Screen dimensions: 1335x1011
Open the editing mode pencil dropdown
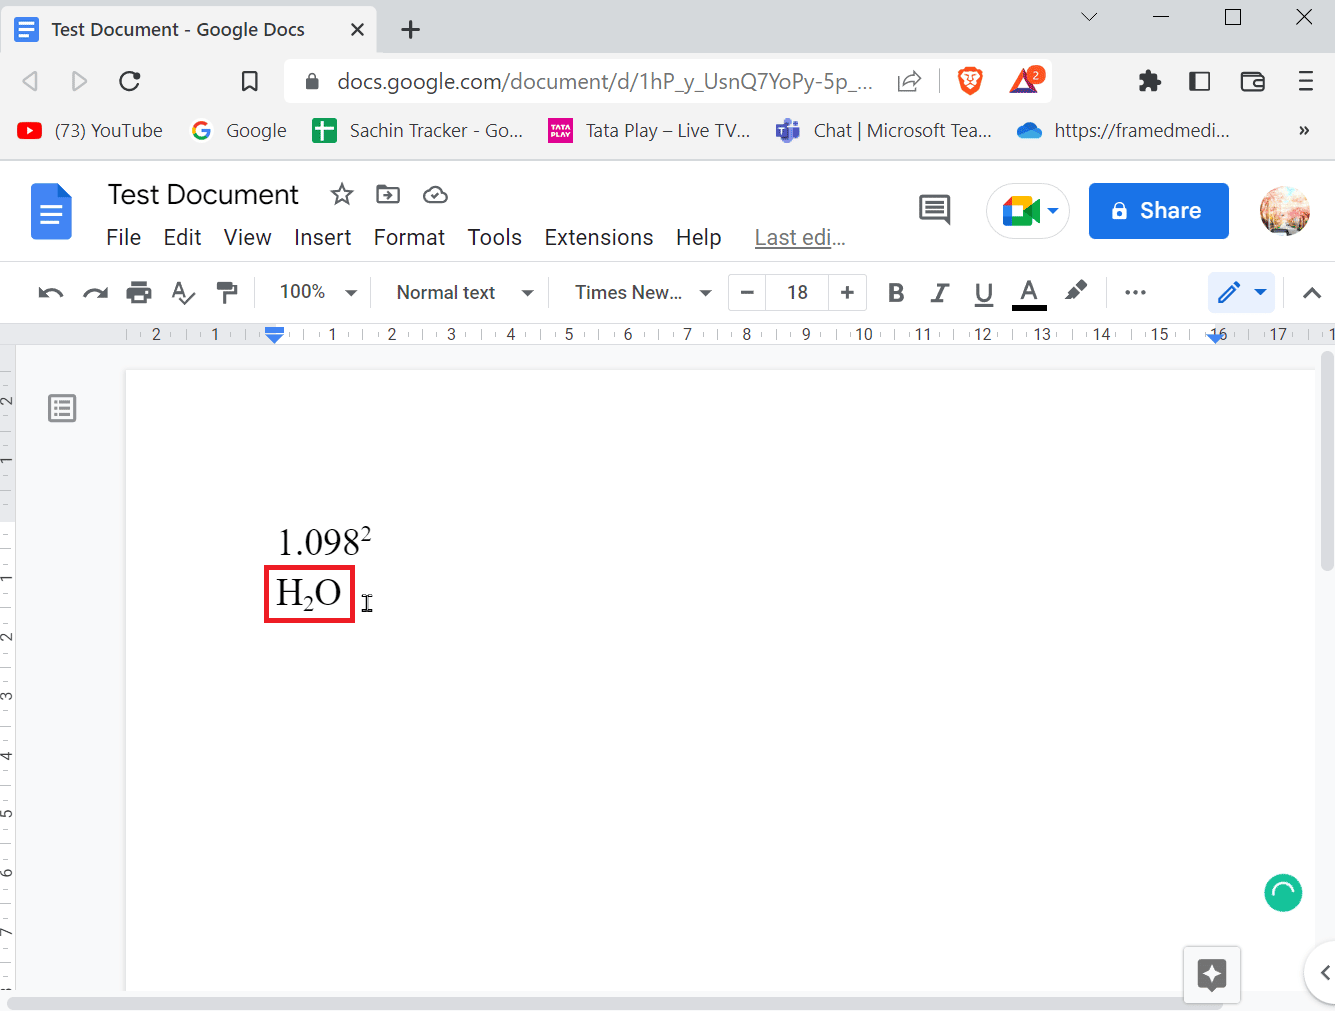[1241, 293]
